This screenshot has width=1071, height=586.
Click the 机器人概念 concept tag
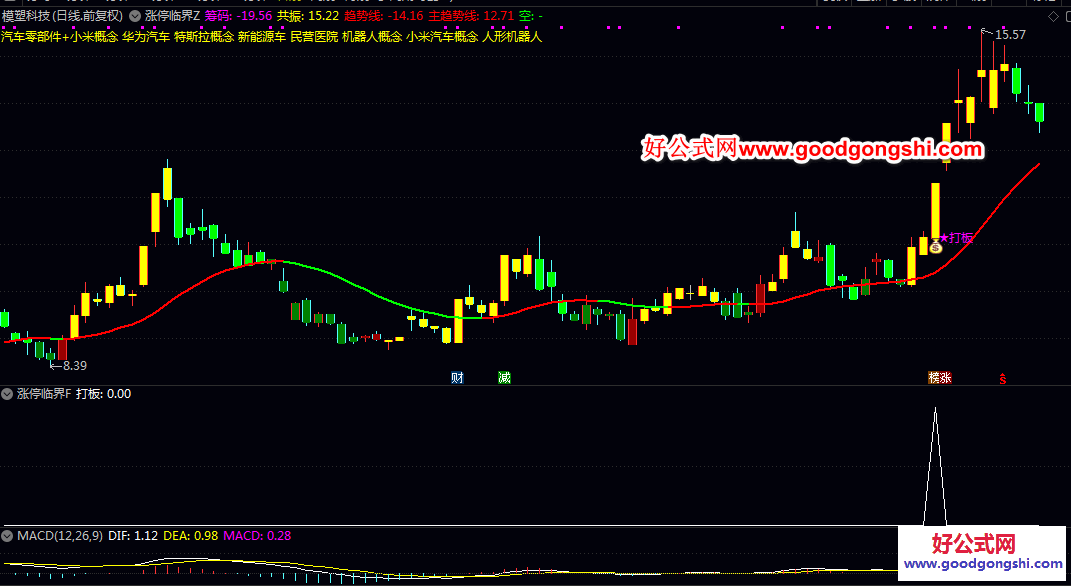(x=372, y=37)
